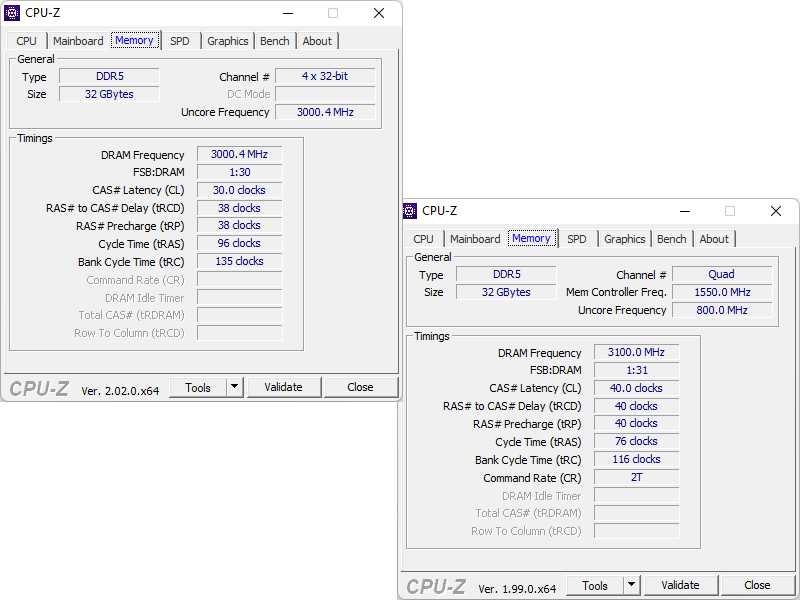Click the CPU-Z app icon in the version 1.99.0 window title bar
This screenshot has width=800, height=600.
click(x=410, y=211)
